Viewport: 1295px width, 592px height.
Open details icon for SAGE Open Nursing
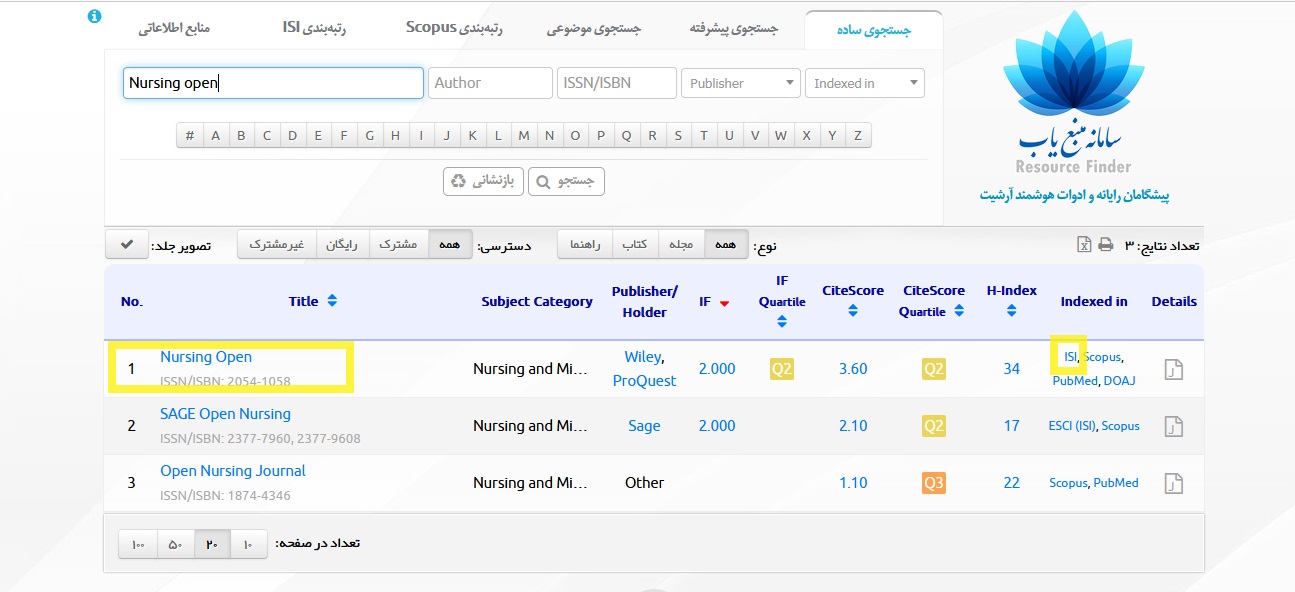click(x=1174, y=426)
